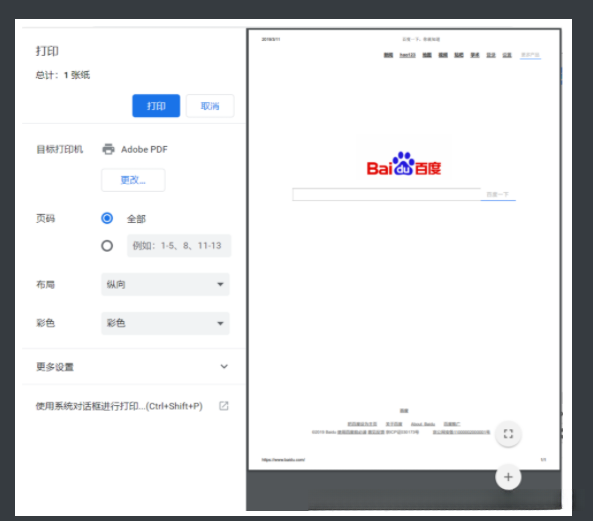
Task: Click the 取消 cancel button
Action: (210, 106)
